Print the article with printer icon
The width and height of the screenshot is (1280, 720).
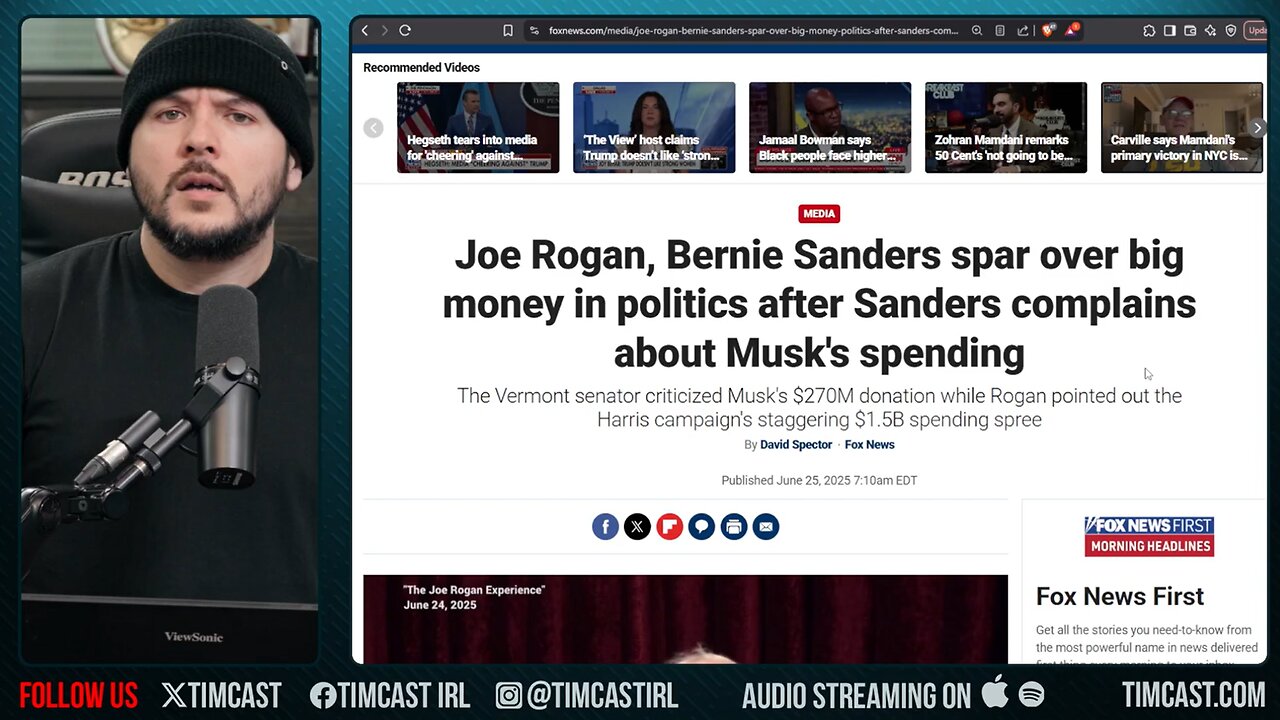(733, 526)
